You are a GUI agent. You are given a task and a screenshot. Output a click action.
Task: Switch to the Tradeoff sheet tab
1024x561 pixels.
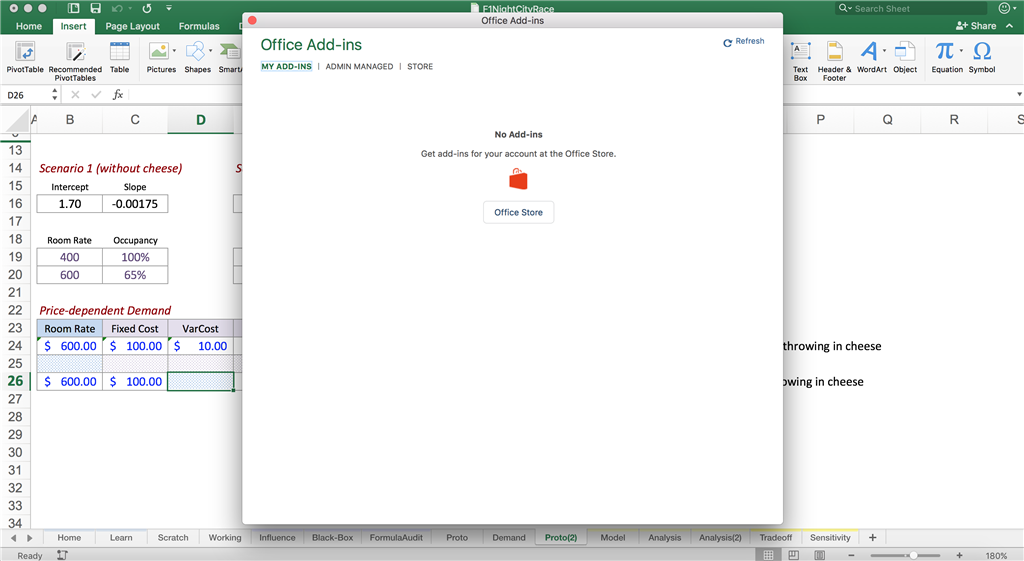click(775, 537)
